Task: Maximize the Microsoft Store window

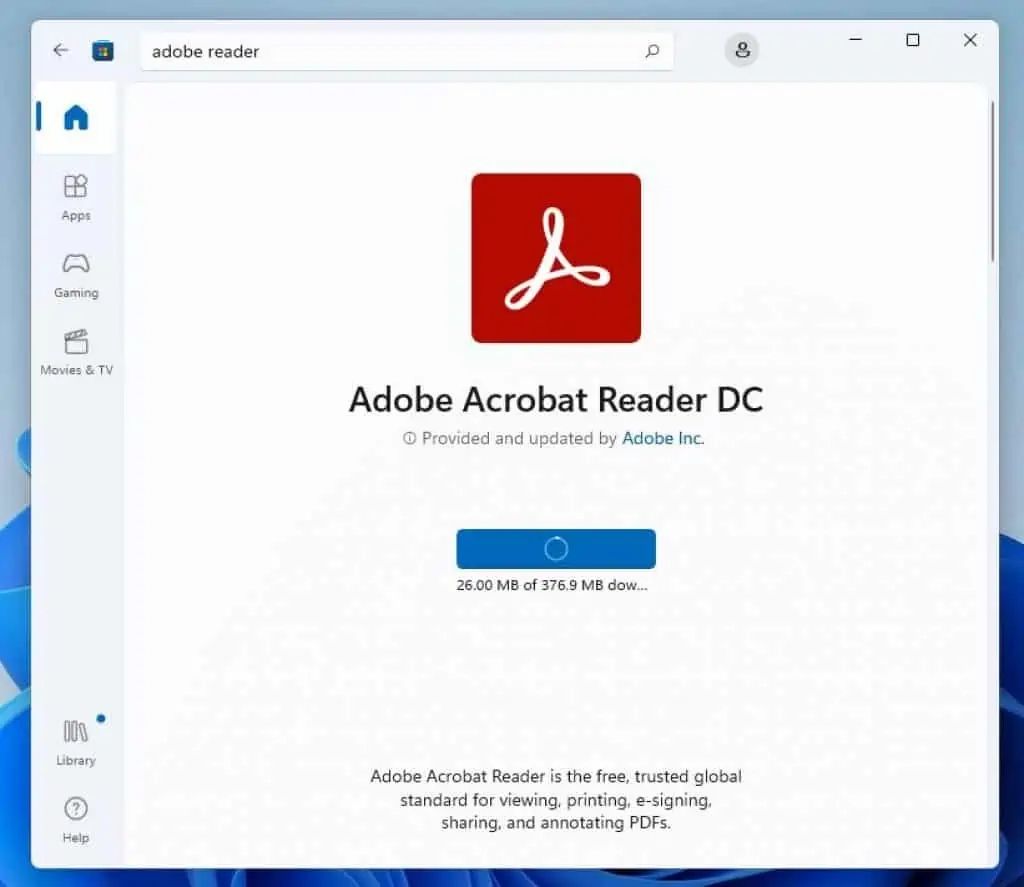Action: (913, 40)
